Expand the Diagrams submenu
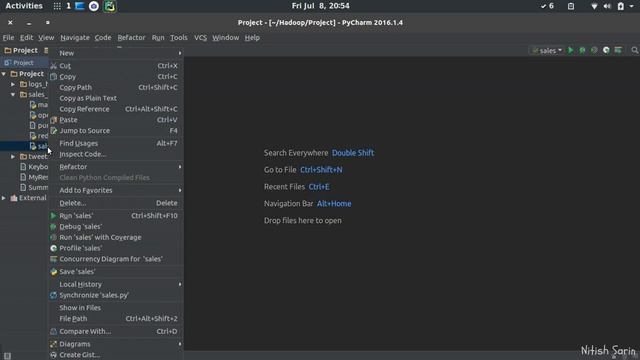The image size is (640, 360). 116,344
